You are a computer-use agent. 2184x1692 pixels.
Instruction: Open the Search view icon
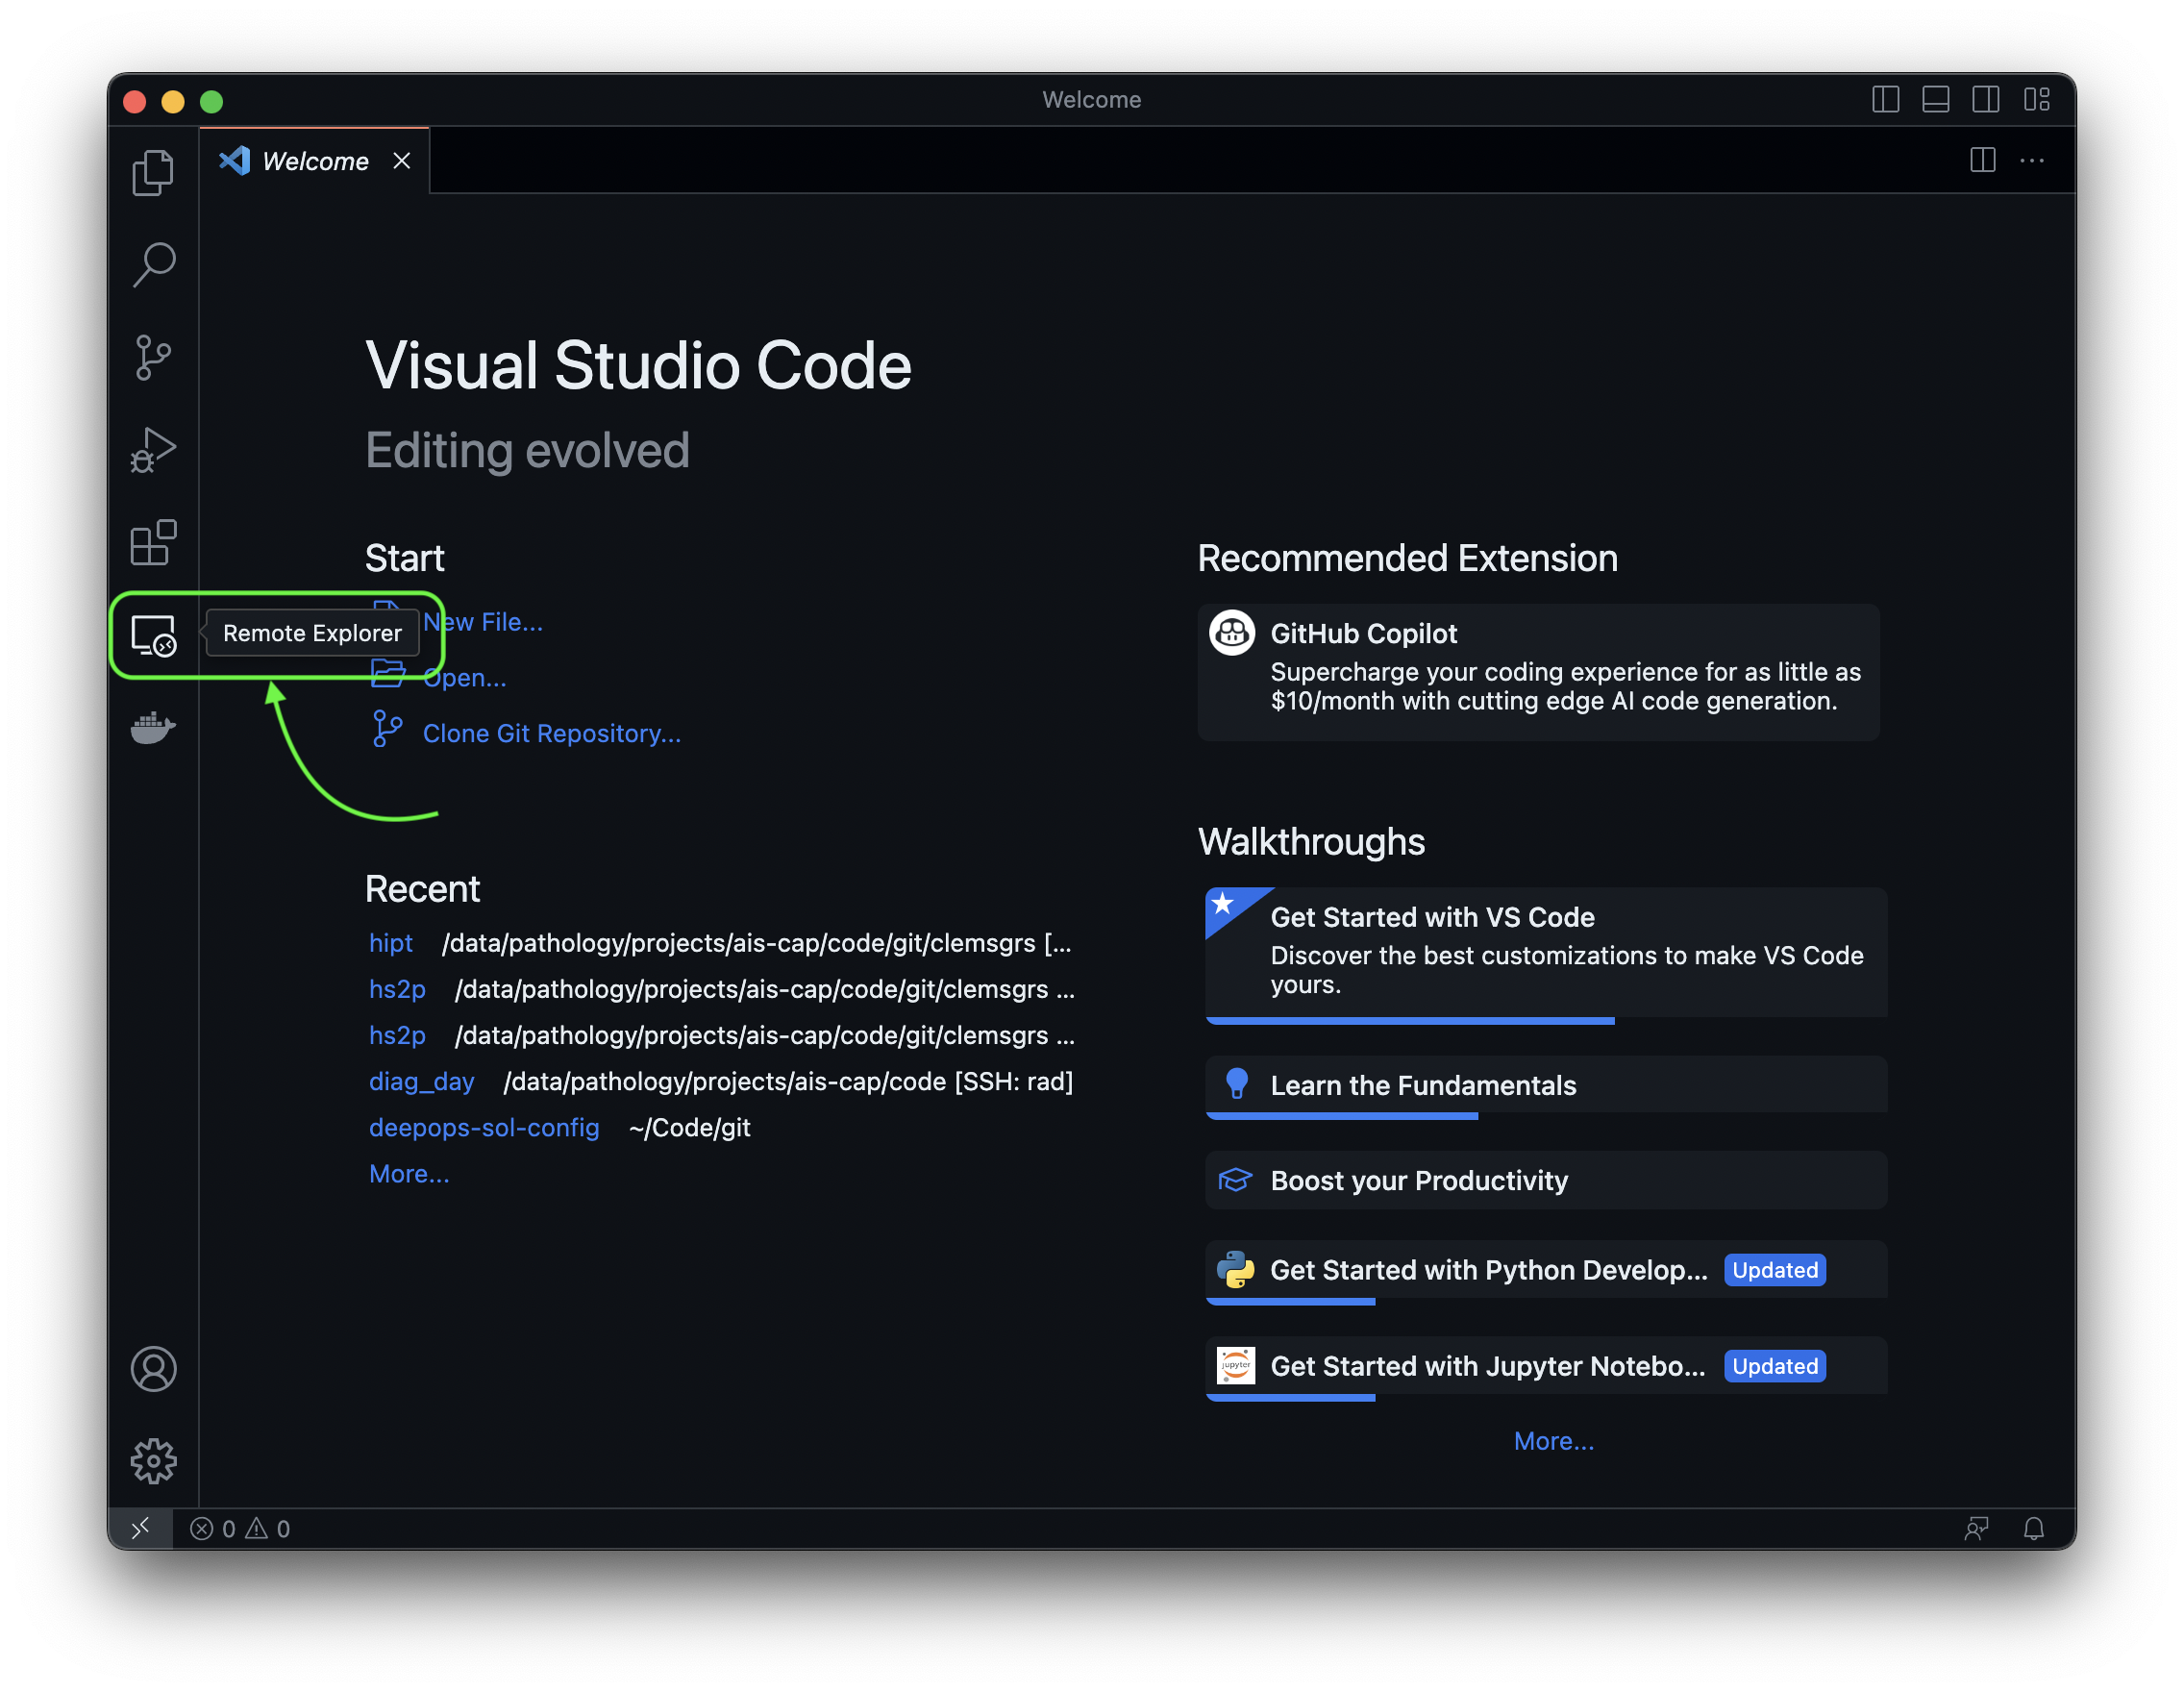click(153, 265)
